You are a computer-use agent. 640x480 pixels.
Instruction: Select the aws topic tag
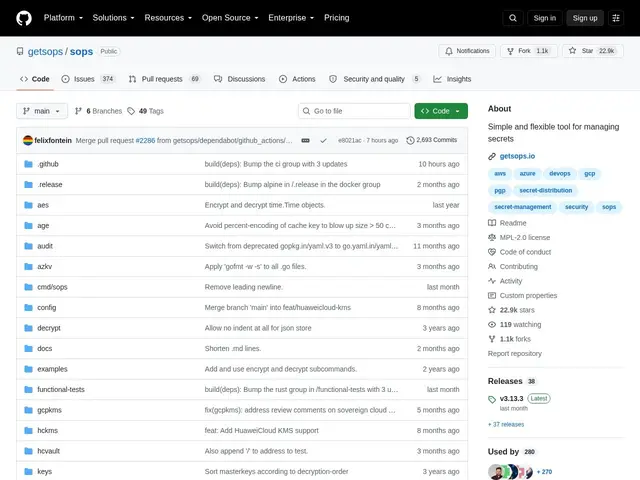point(500,173)
